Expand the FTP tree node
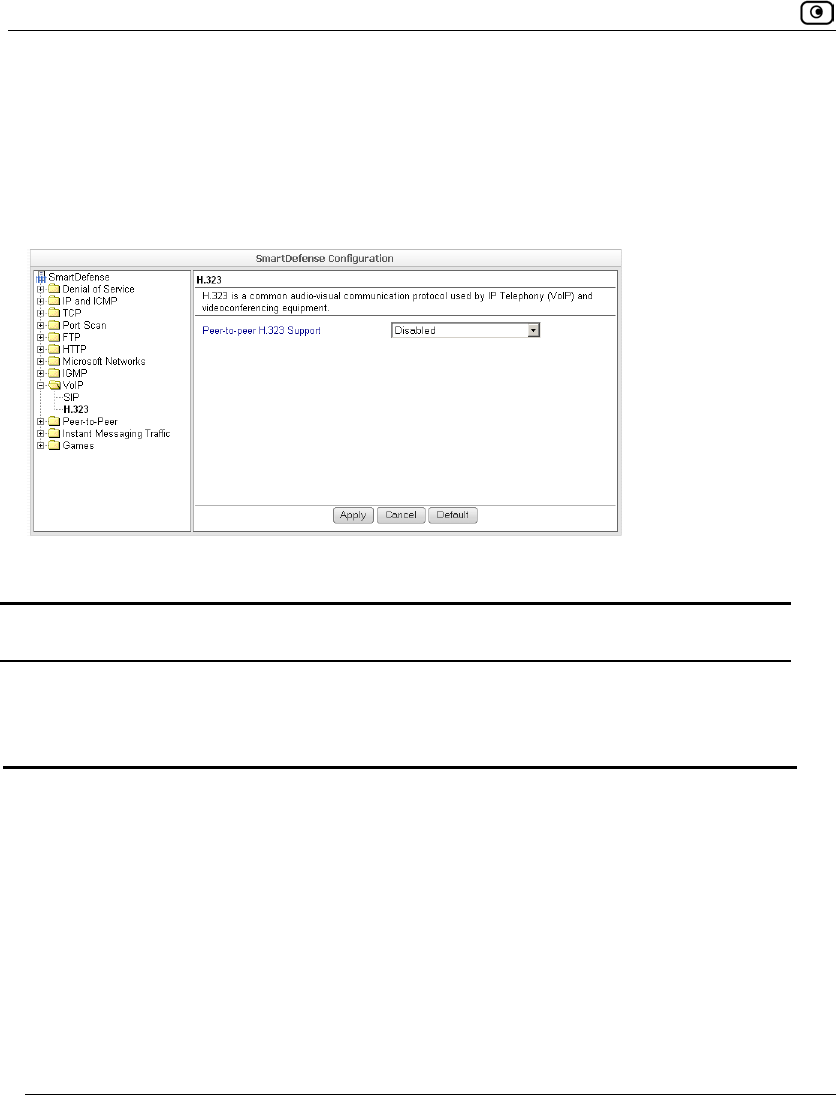836x1095 pixels. pyautogui.click(x=41, y=337)
